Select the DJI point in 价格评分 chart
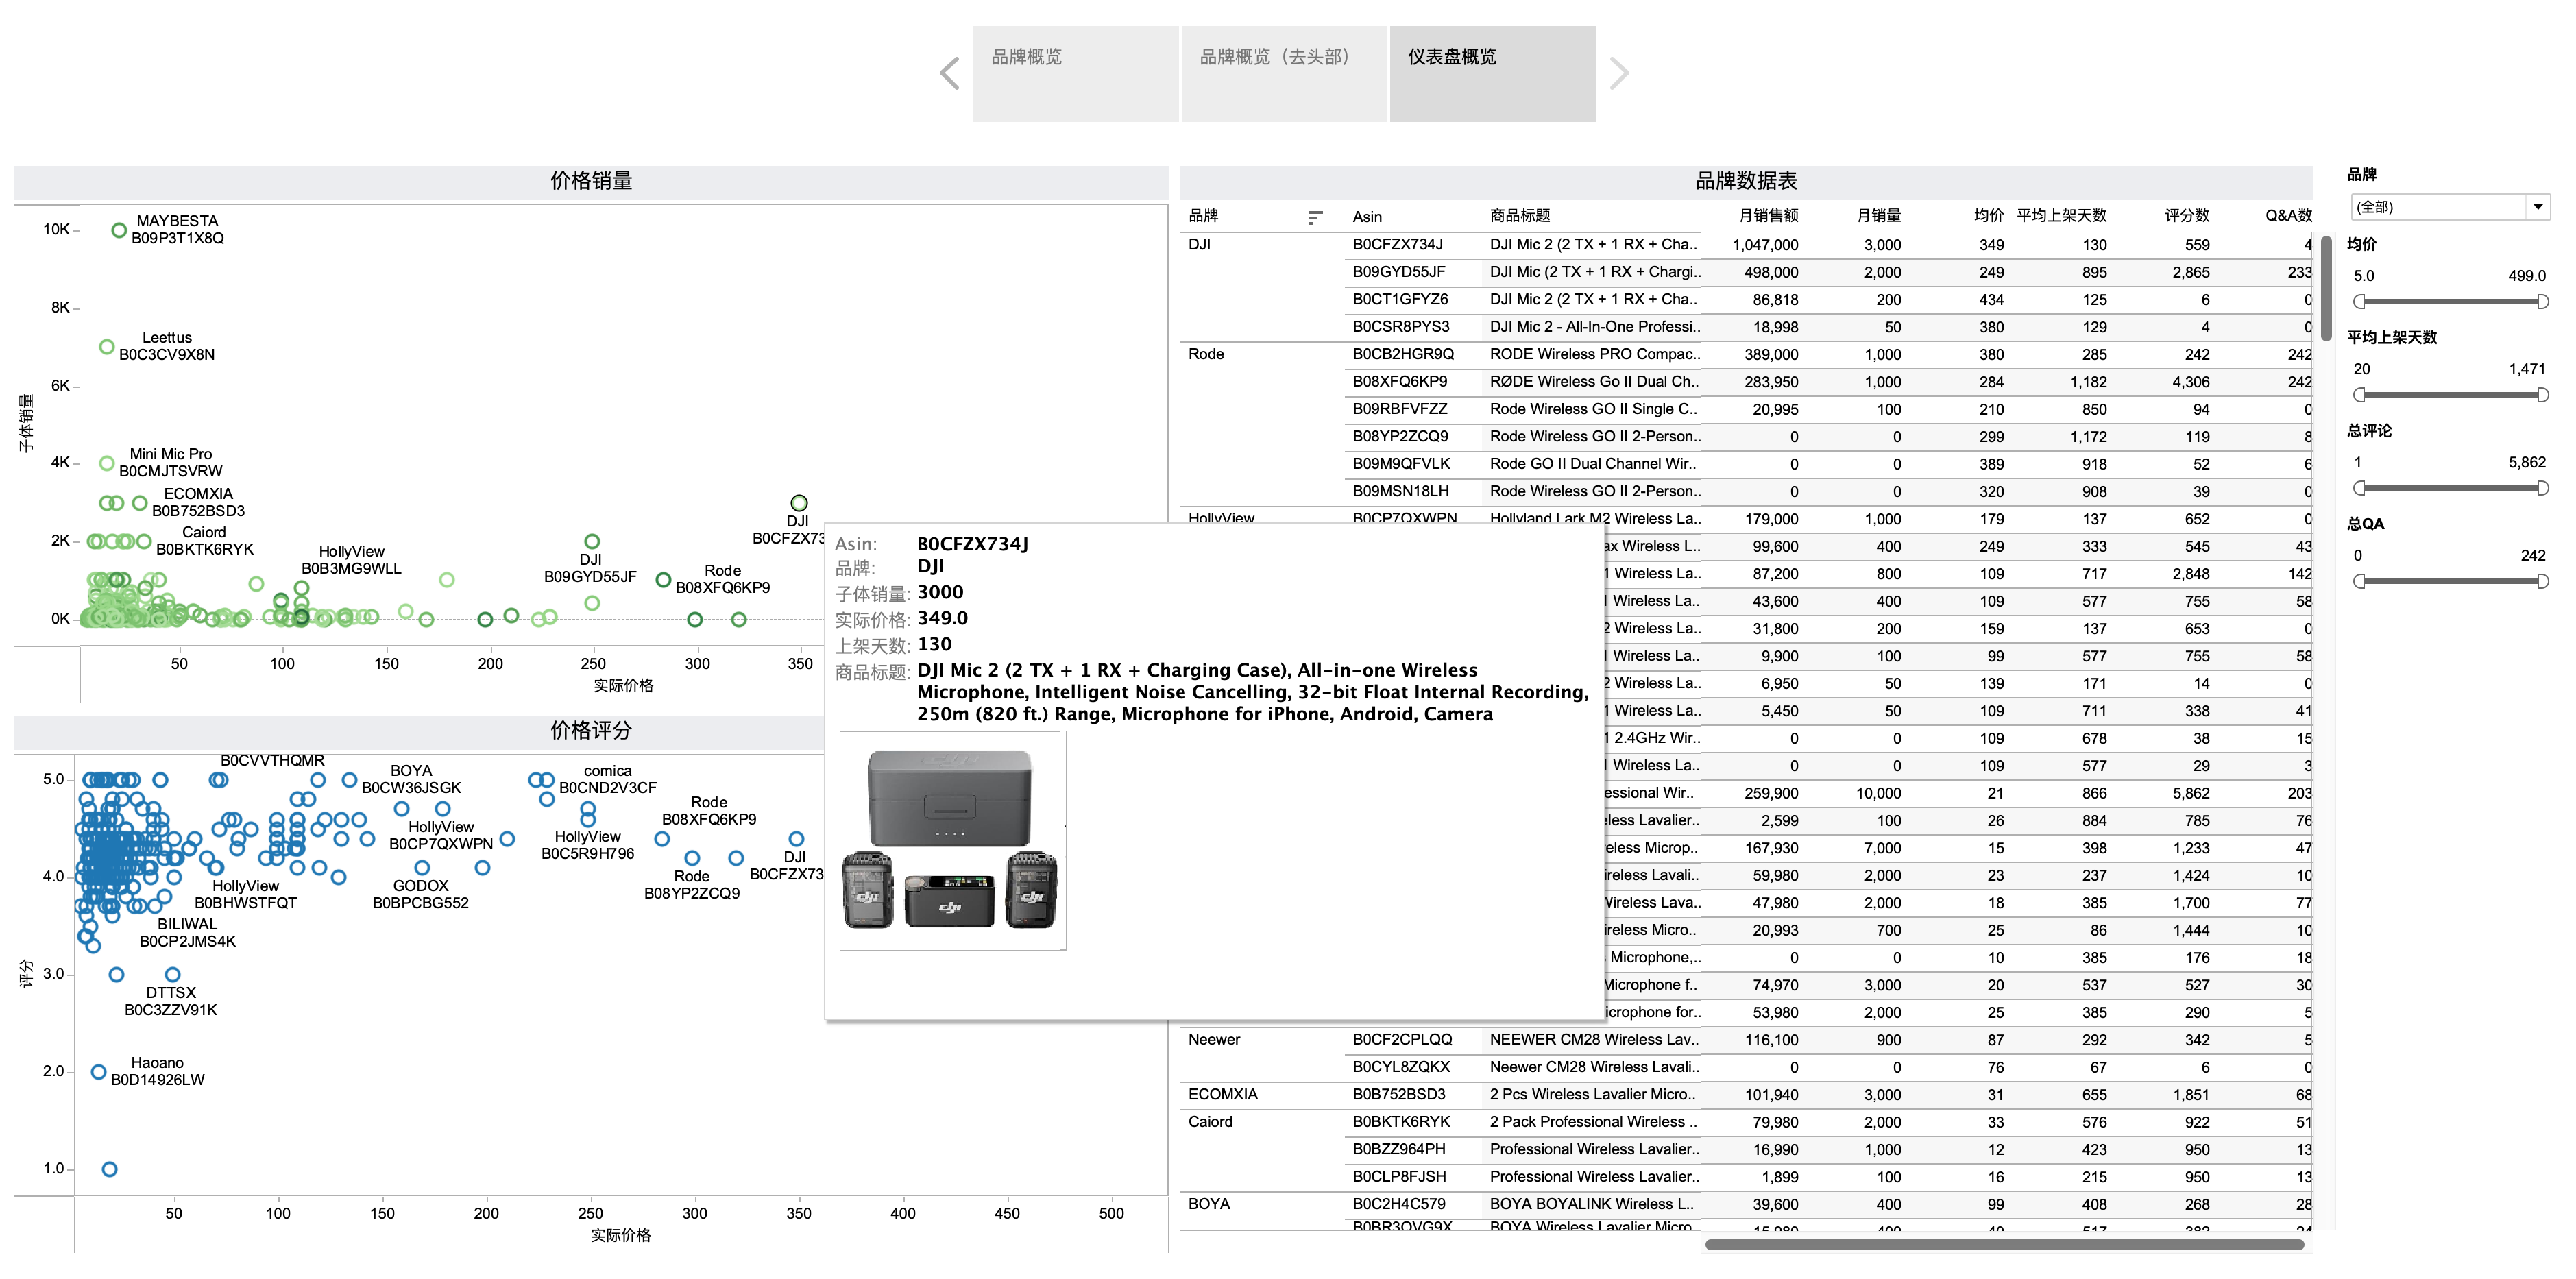Viewport: 2576px width, 1279px height. [x=796, y=839]
